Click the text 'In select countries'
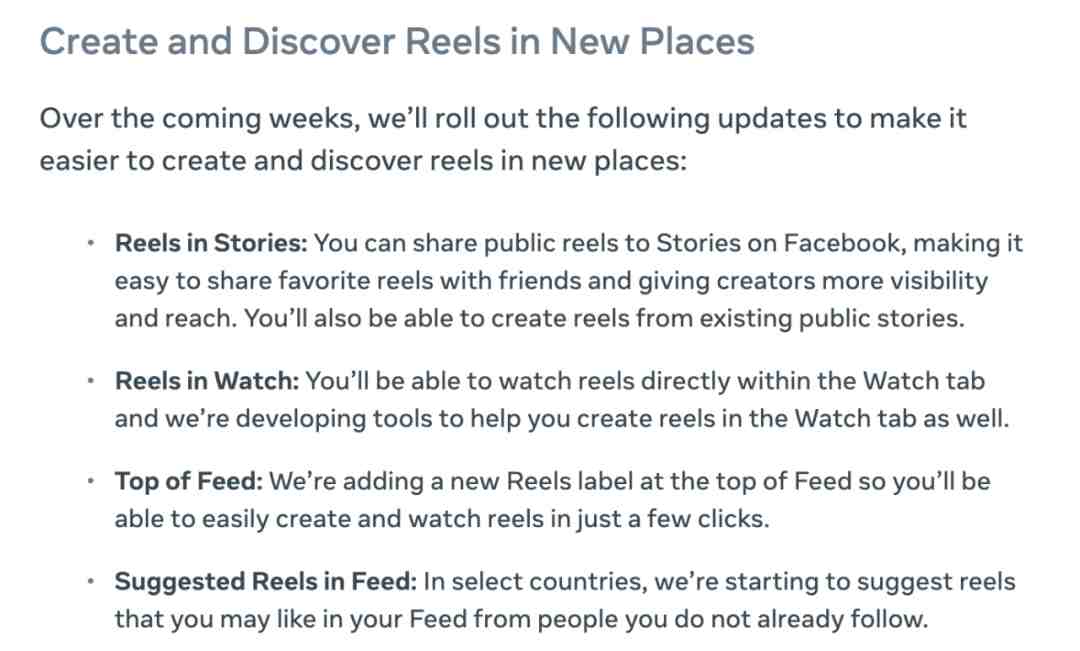The width and height of the screenshot is (1080, 651). click(535, 581)
